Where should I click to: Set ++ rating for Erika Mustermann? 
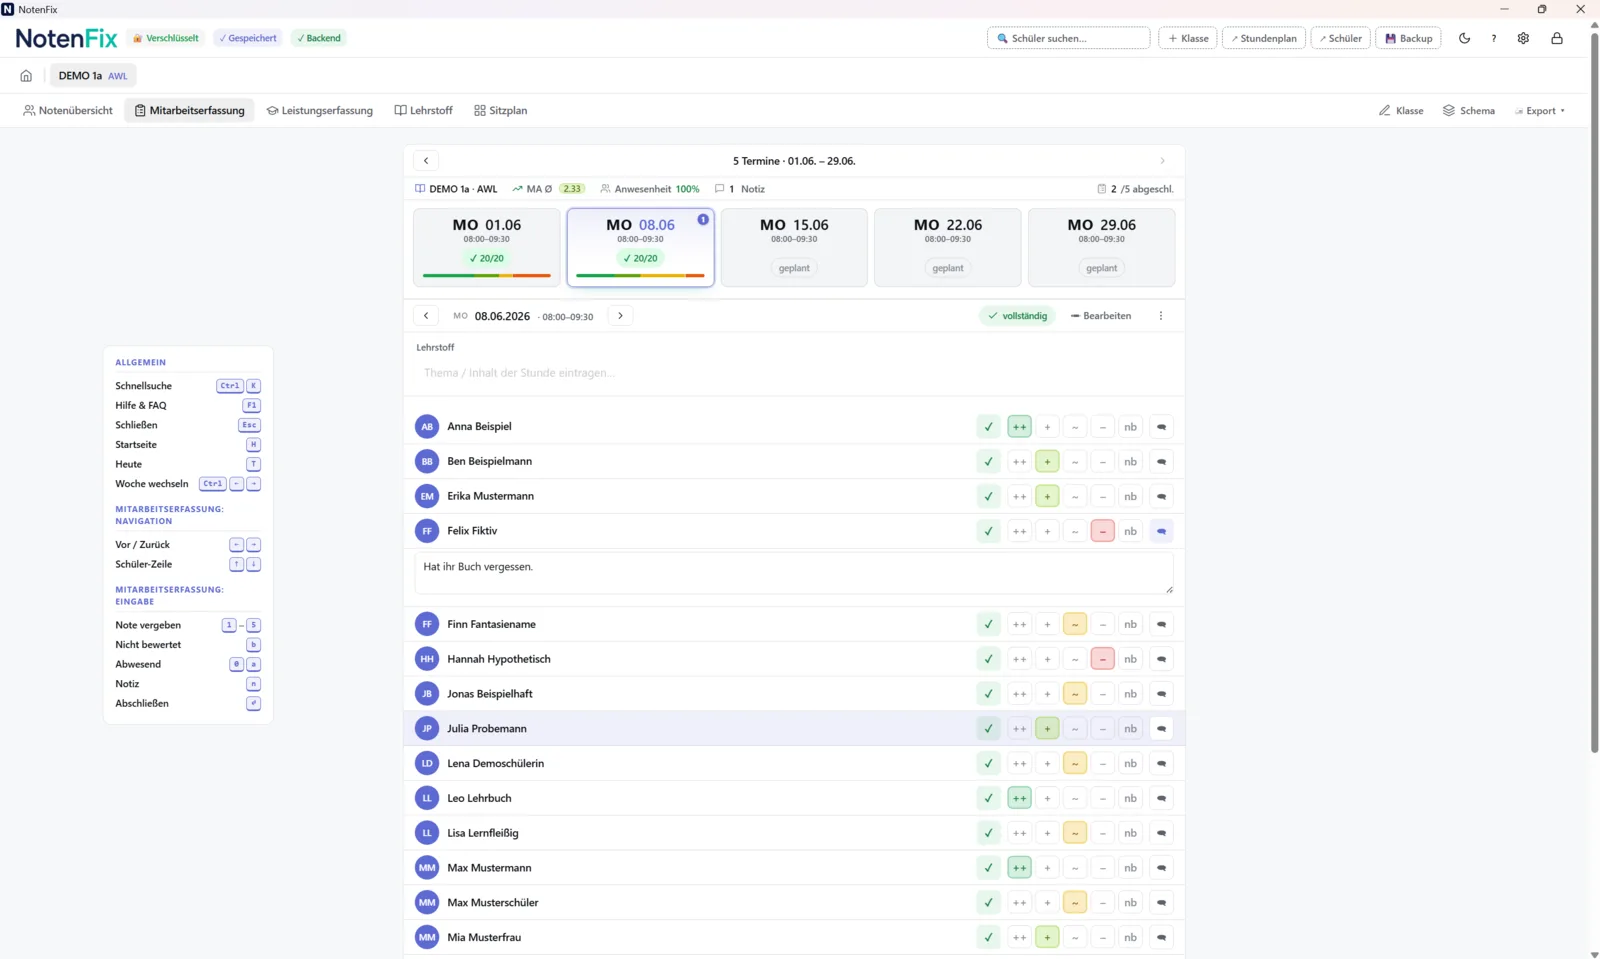pos(1019,497)
